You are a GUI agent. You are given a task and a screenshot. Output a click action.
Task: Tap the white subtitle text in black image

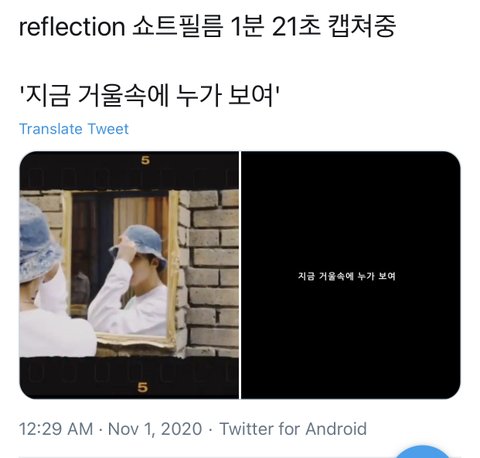click(347, 276)
